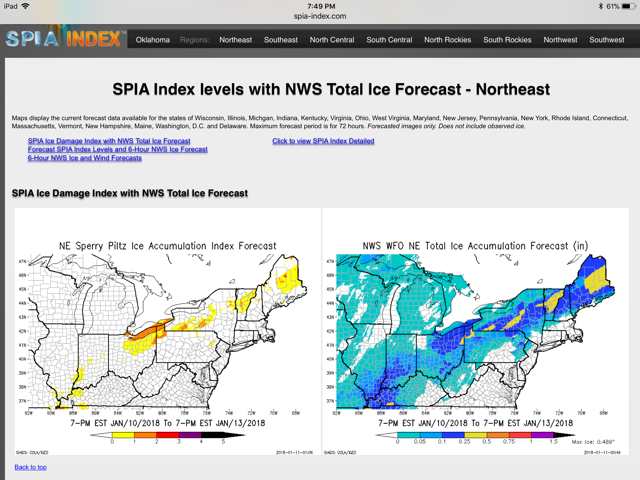Select the Southeast region
The image size is (640, 480).
pyautogui.click(x=280, y=40)
